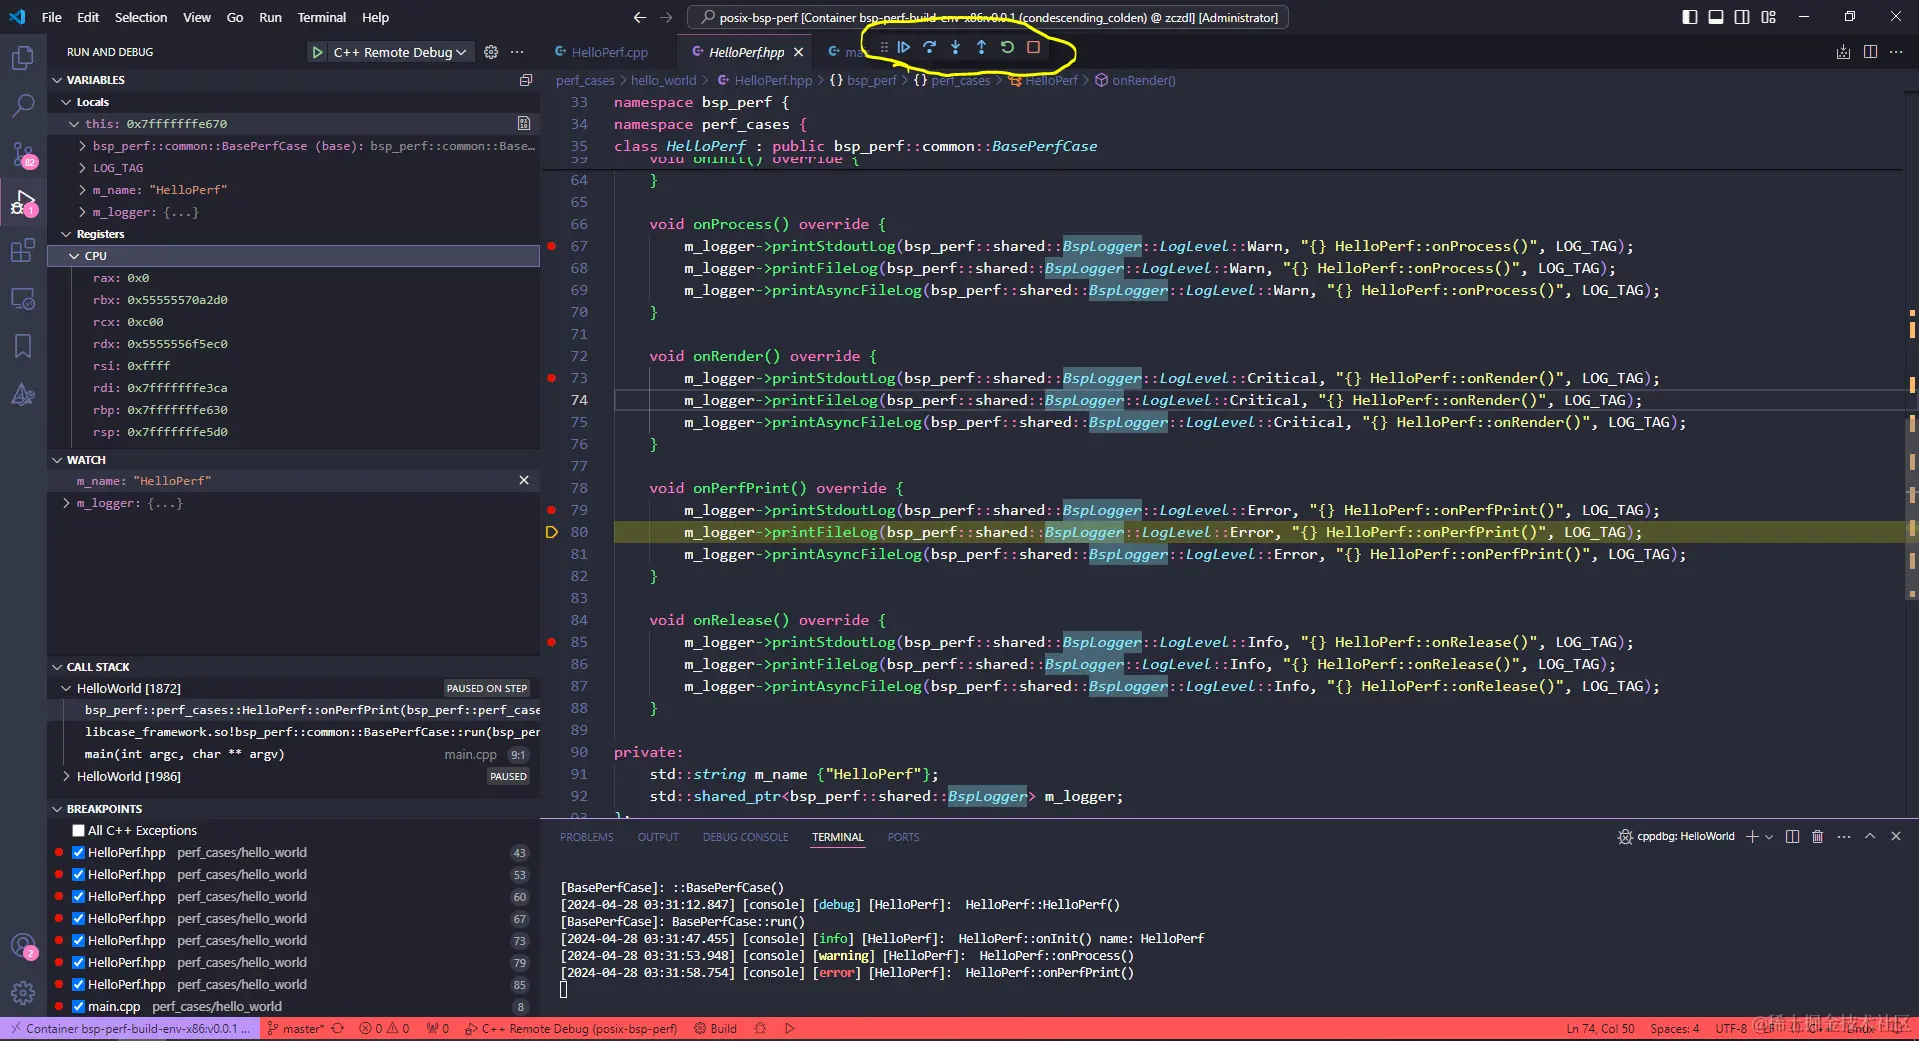This screenshot has width=1919, height=1041.
Task: Open the Search view in activity bar
Action: point(23,106)
